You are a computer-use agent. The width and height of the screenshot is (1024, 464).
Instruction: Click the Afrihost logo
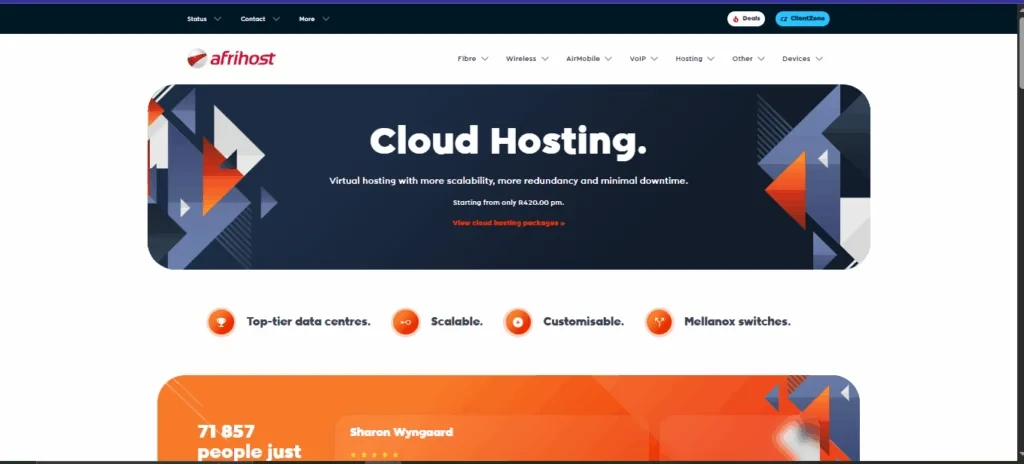coord(231,58)
